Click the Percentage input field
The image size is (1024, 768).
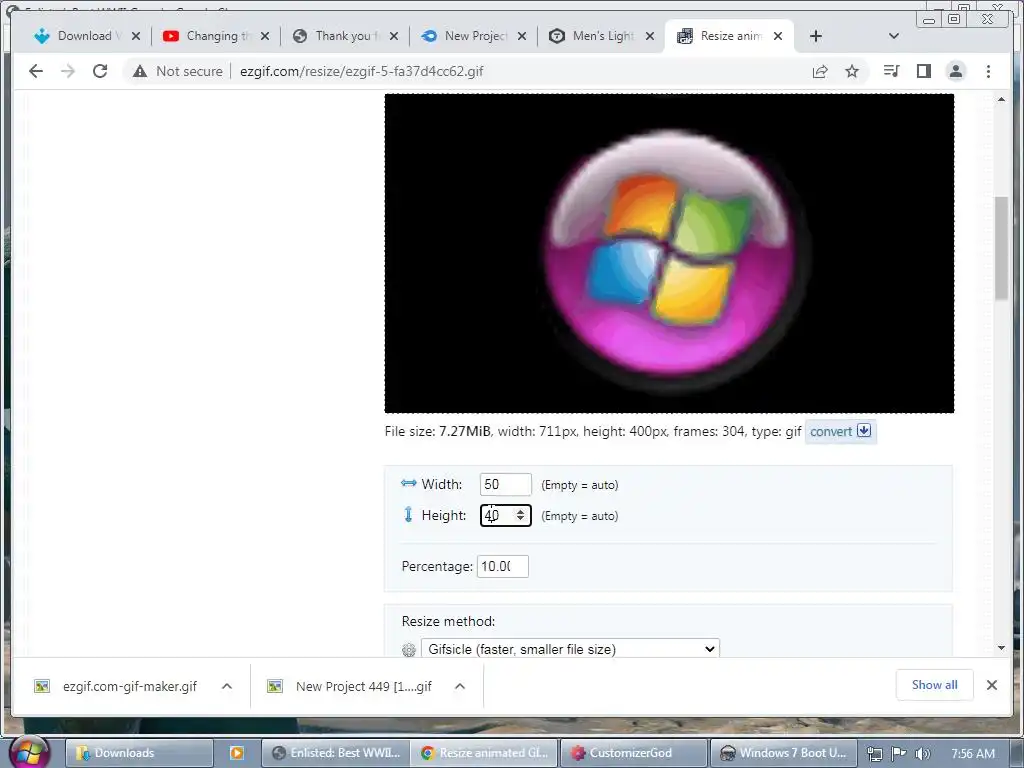click(x=502, y=566)
